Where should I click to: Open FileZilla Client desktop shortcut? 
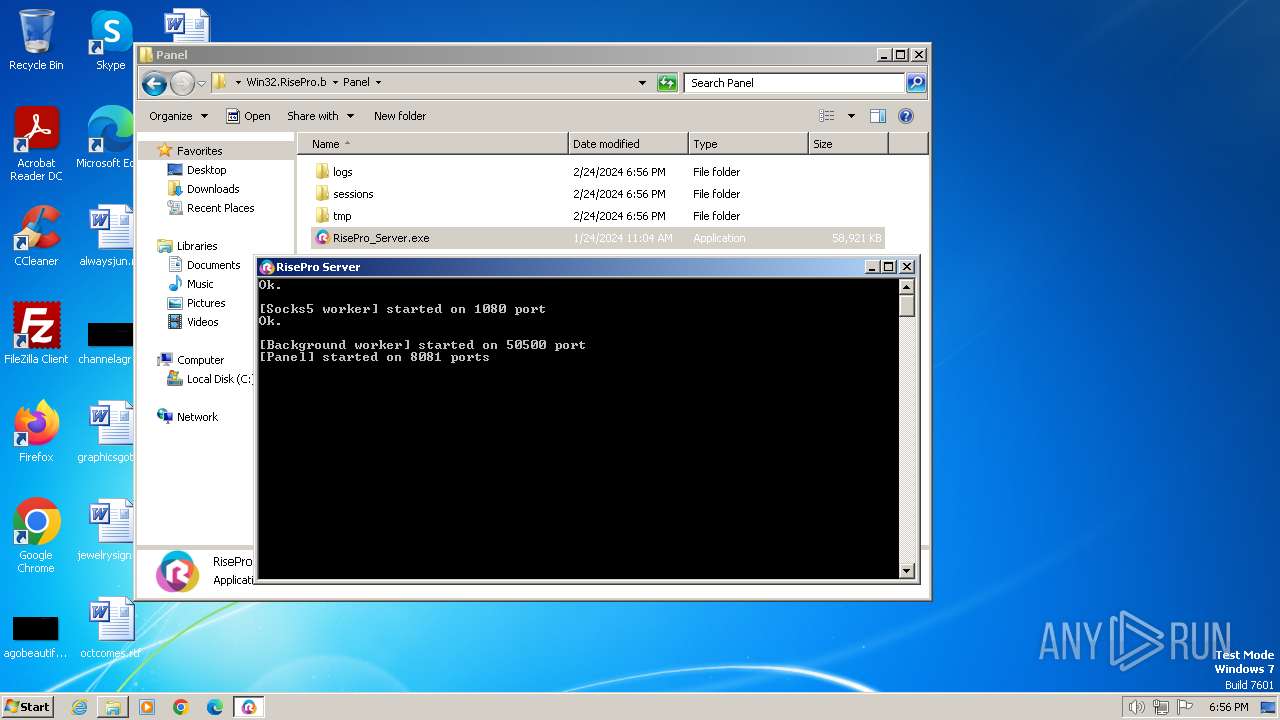click(x=36, y=334)
